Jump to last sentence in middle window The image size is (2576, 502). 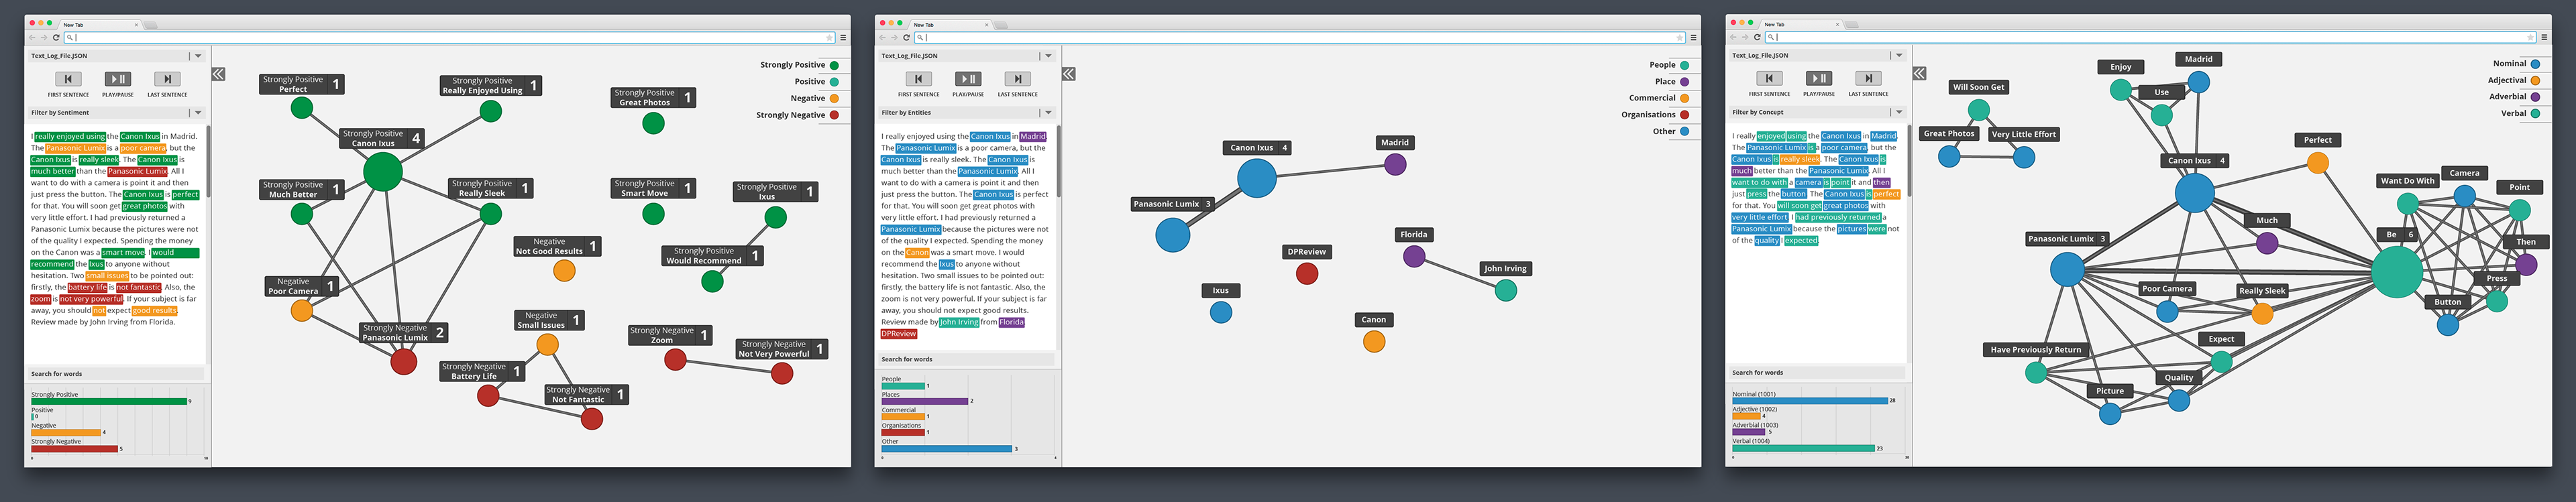(1017, 79)
